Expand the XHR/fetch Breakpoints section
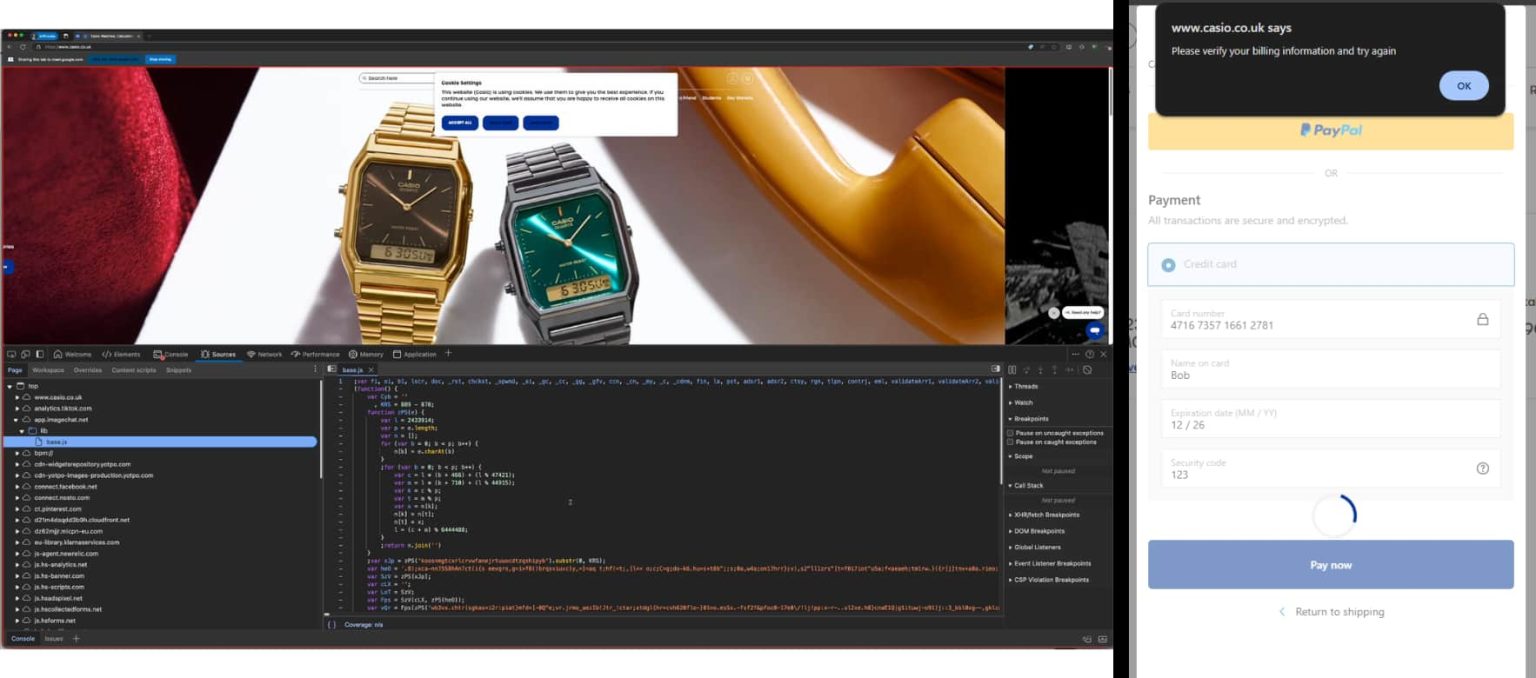The width and height of the screenshot is (1536, 678). click(x=1010, y=515)
